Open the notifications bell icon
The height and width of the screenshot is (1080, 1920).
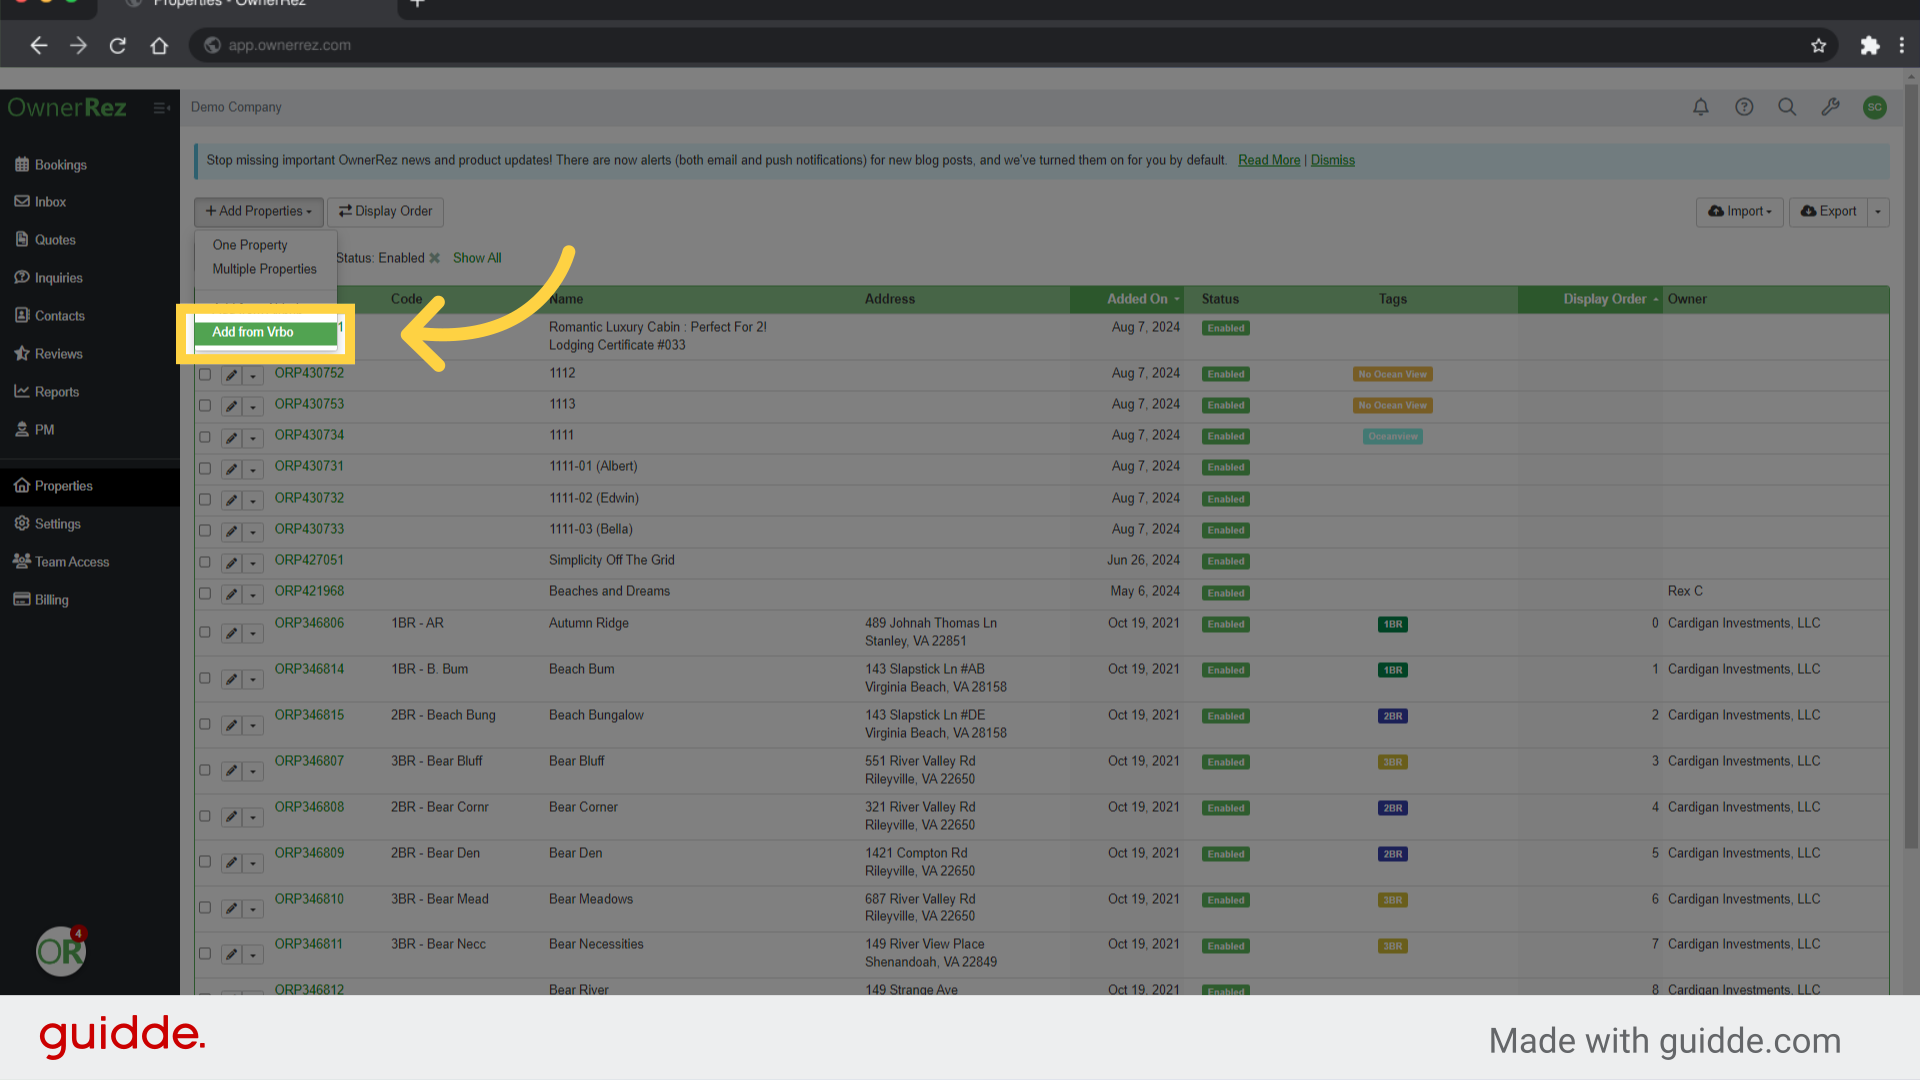click(1701, 107)
